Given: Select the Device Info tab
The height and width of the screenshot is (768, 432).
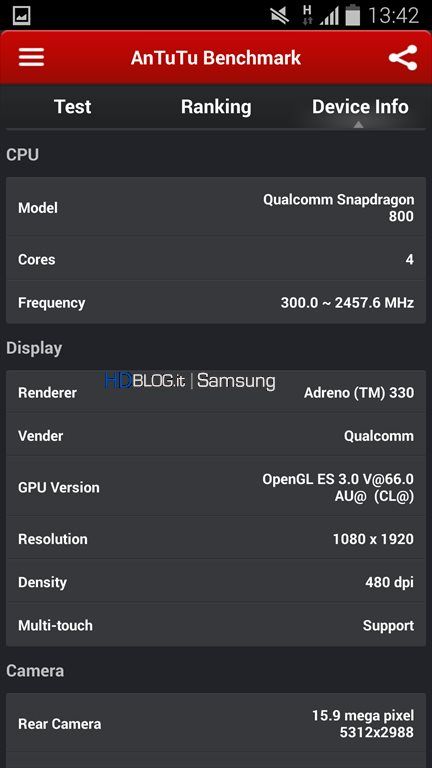Looking at the screenshot, I should (360, 107).
